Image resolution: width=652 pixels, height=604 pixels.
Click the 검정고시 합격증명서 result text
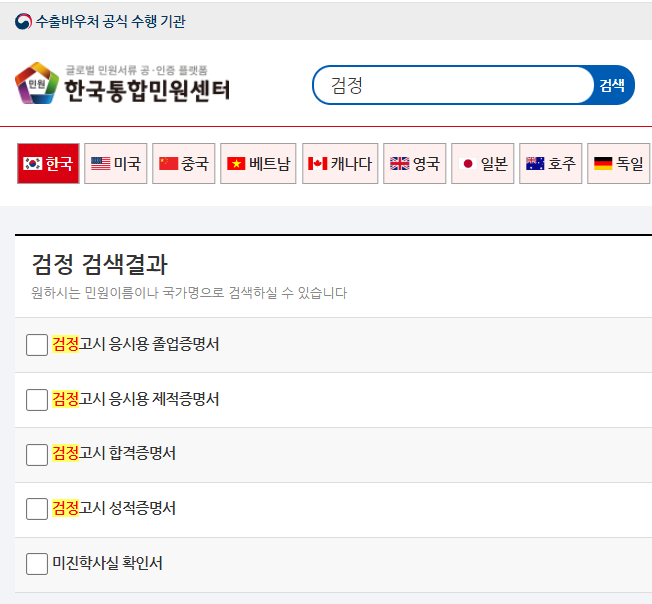click(x=114, y=454)
